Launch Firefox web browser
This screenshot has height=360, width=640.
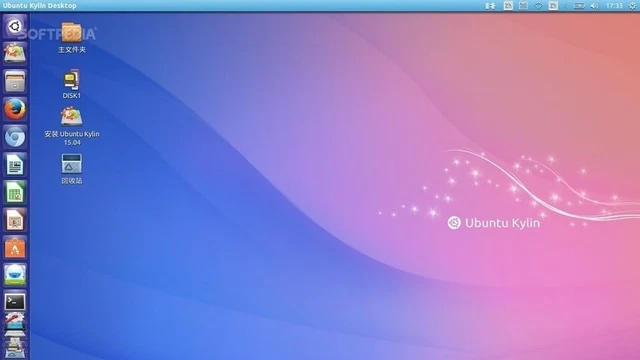pyautogui.click(x=15, y=109)
